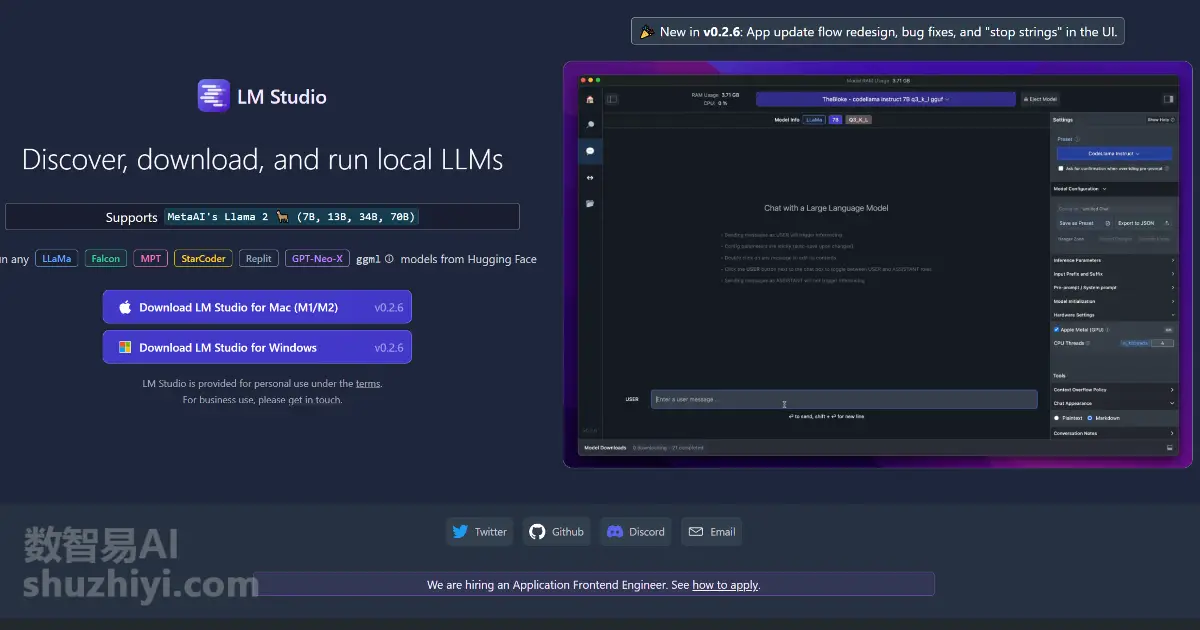The image size is (1200, 630).
Task: Click the Export to JSON button
Action: click(x=1143, y=223)
